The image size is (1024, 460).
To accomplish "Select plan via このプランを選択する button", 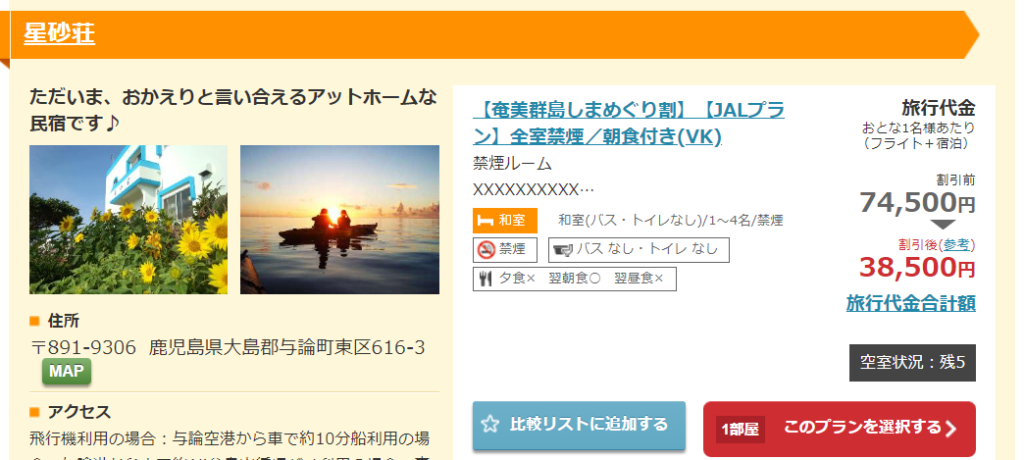I will pos(839,429).
